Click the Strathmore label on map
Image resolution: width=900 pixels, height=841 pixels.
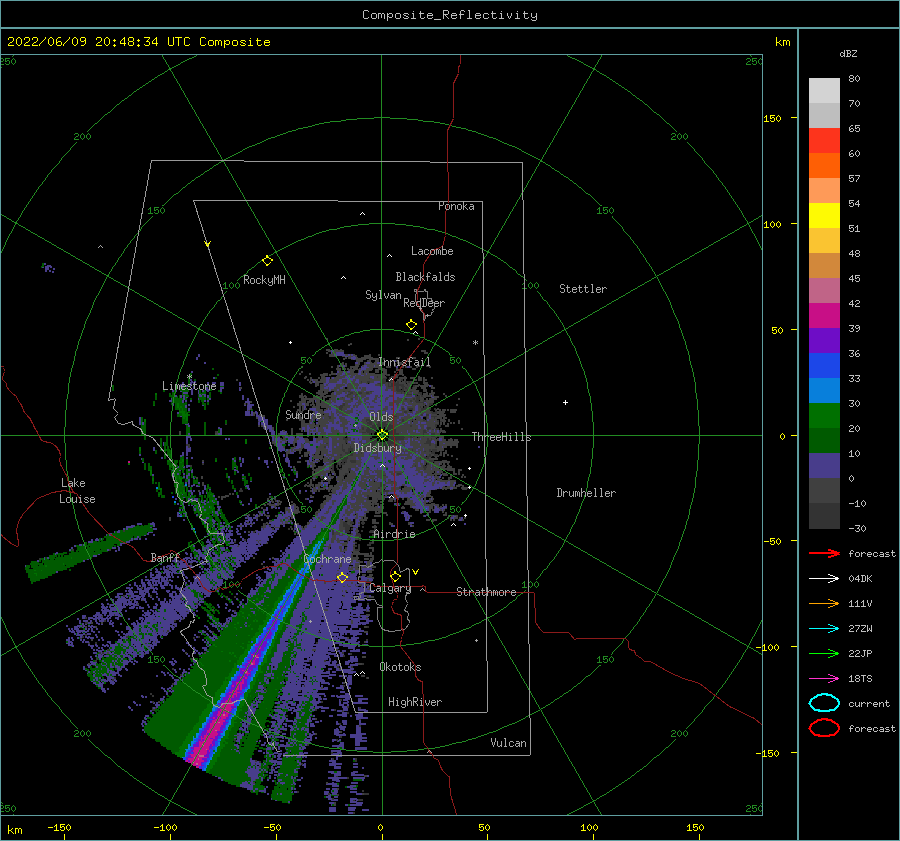(486, 592)
